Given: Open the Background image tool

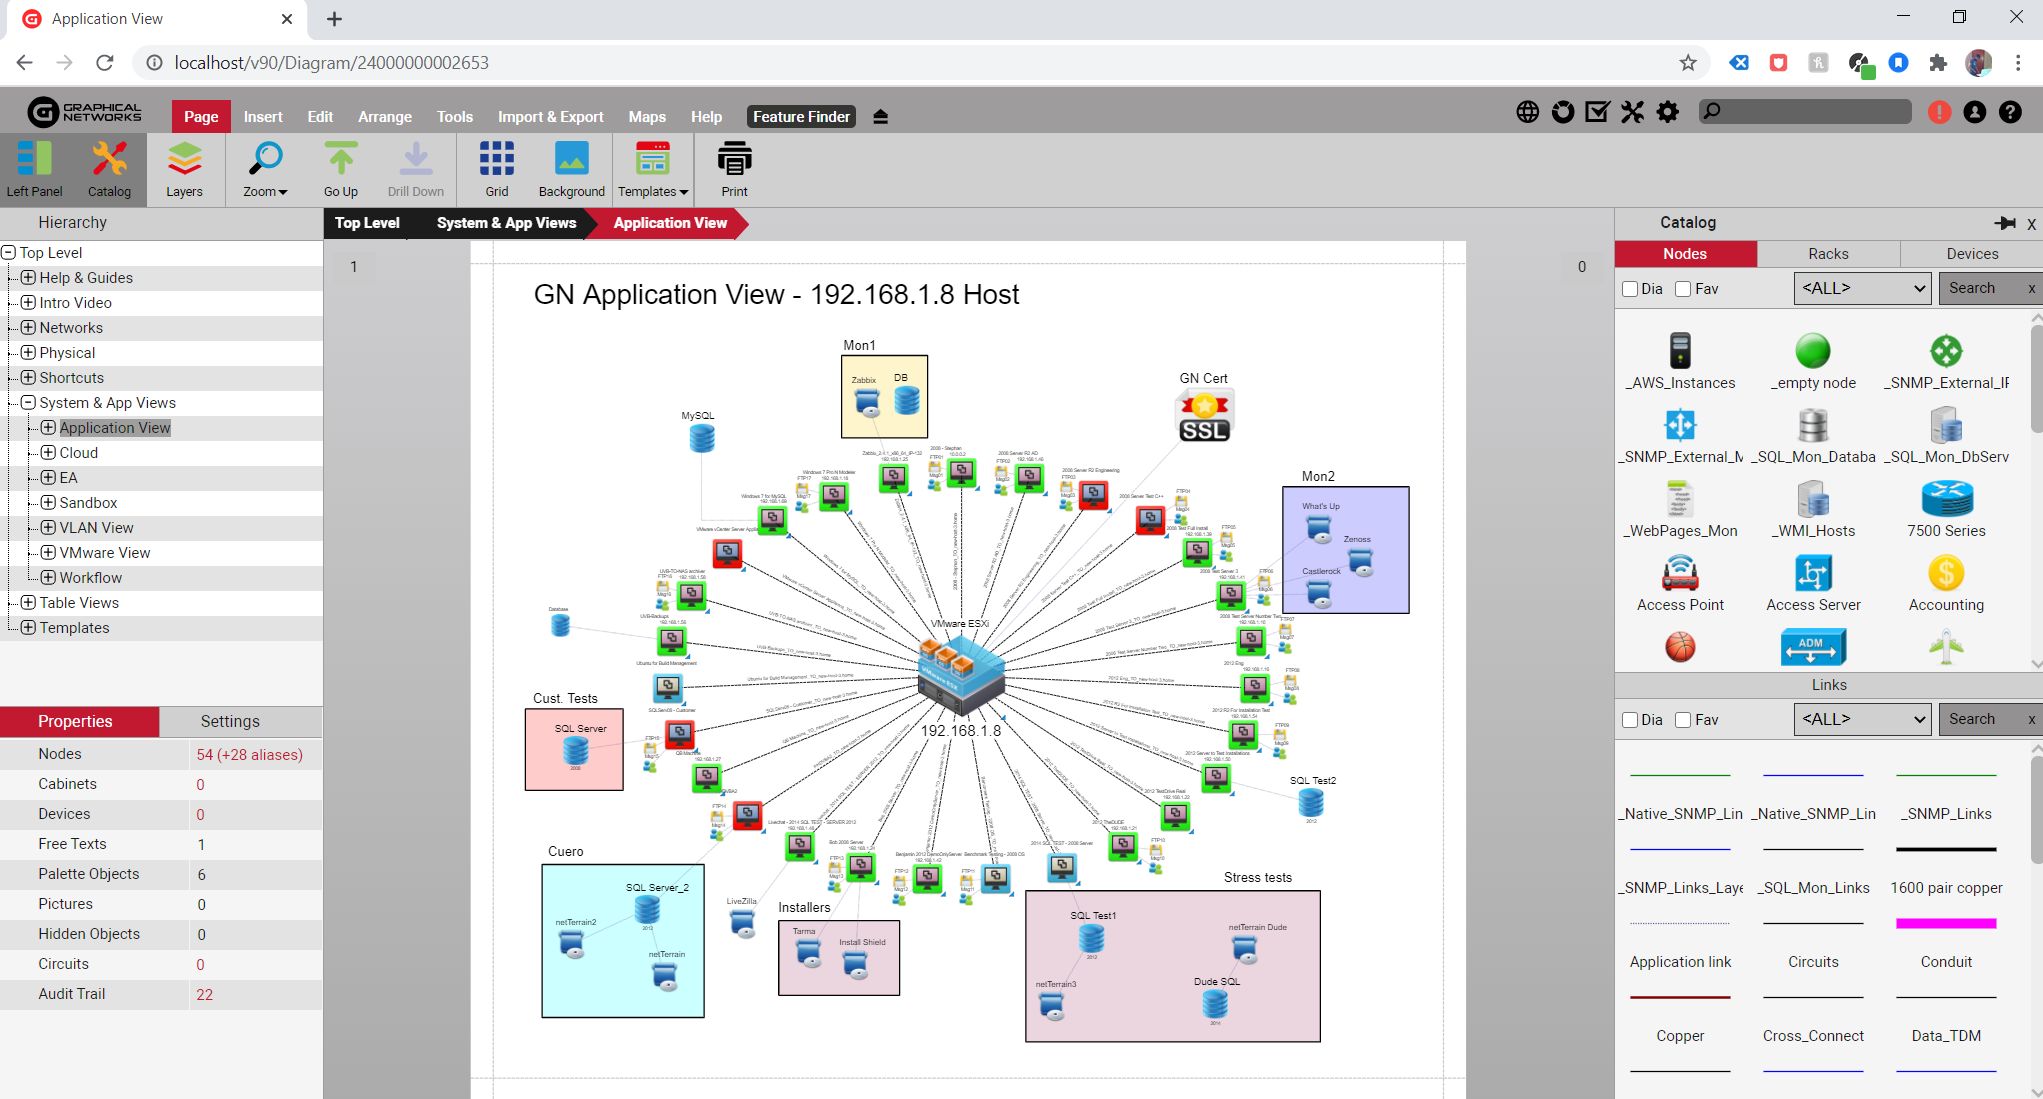Looking at the screenshot, I should 571,160.
